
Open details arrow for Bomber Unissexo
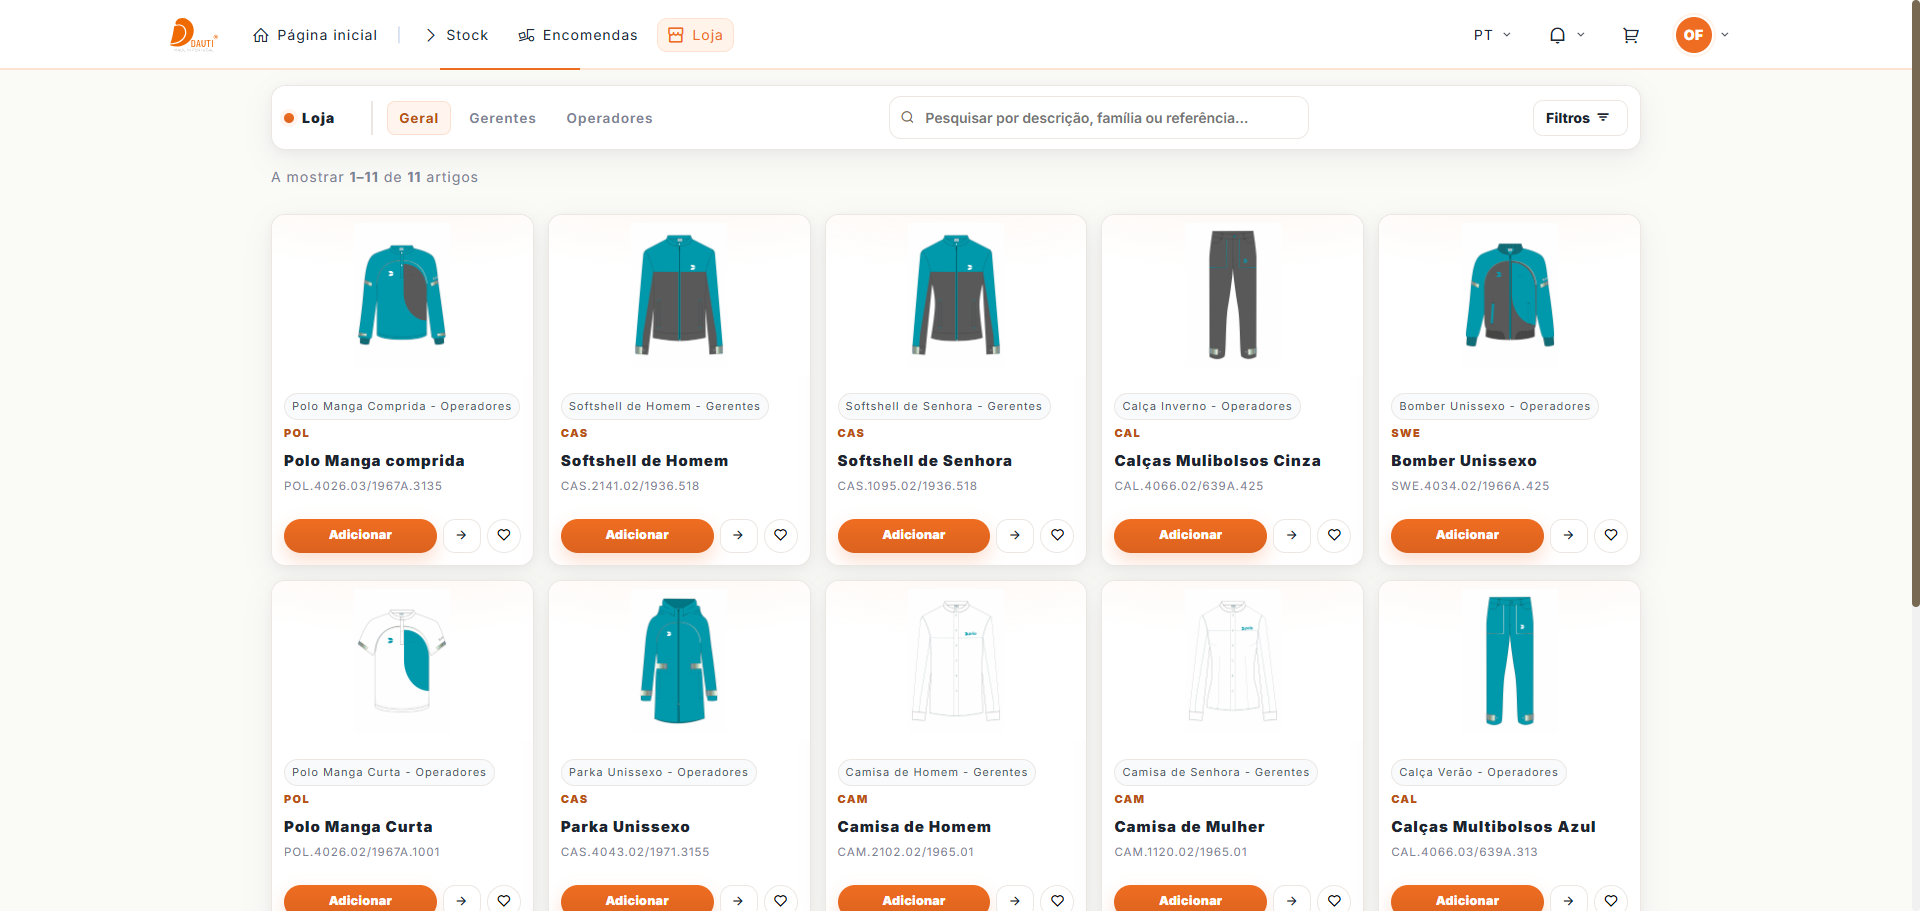pyautogui.click(x=1568, y=535)
